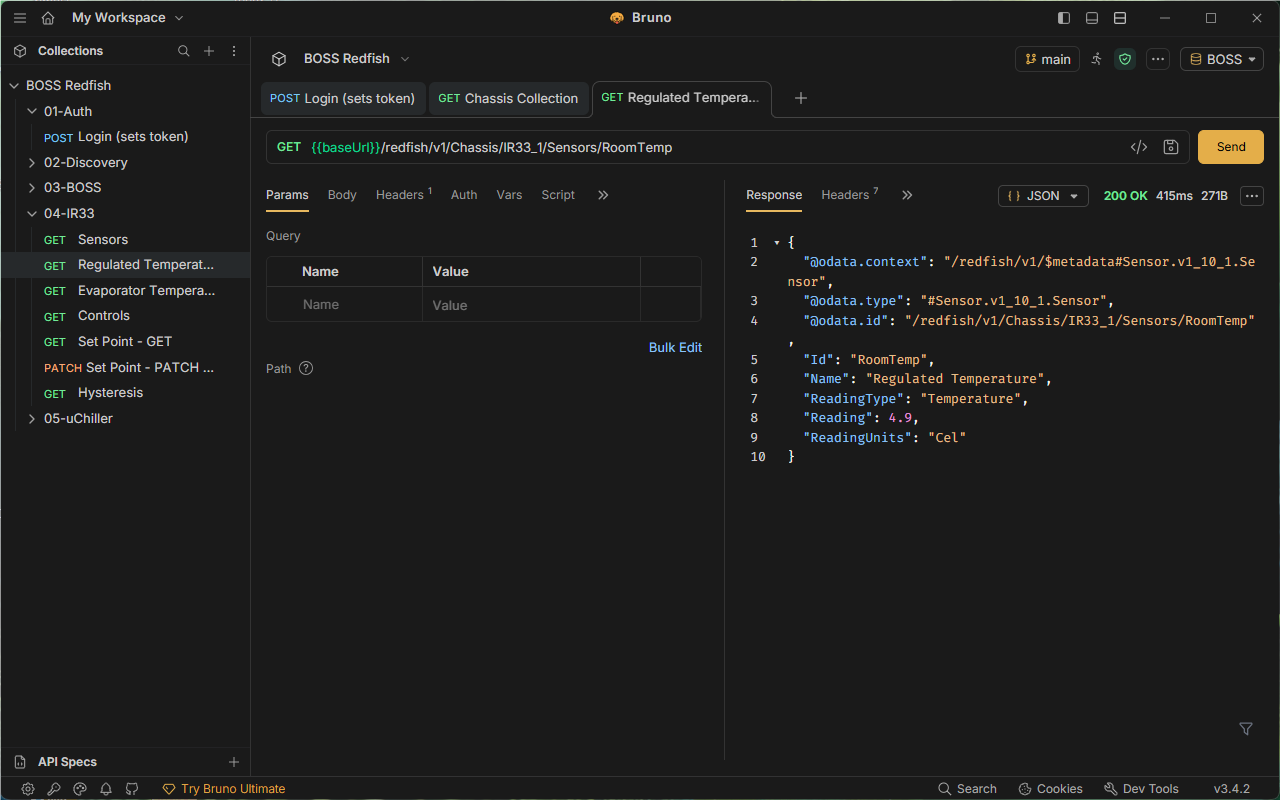Click the Send button
1280x801 pixels.
click(1231, 147)
